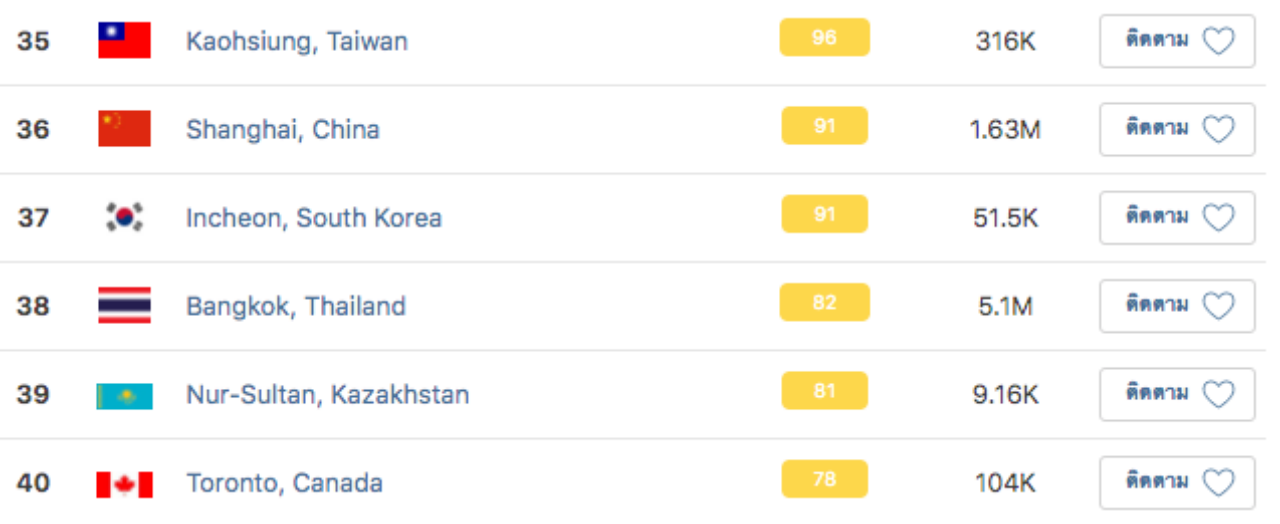The width and height of the screenshot is (1280, 524).
Task: Toggle follow for Toronto row
Action: [x=1177, y=482]
